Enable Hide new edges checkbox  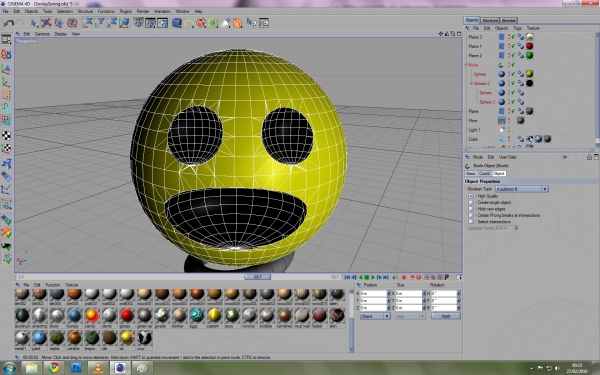pyautogui.click(x=471, y=209)
